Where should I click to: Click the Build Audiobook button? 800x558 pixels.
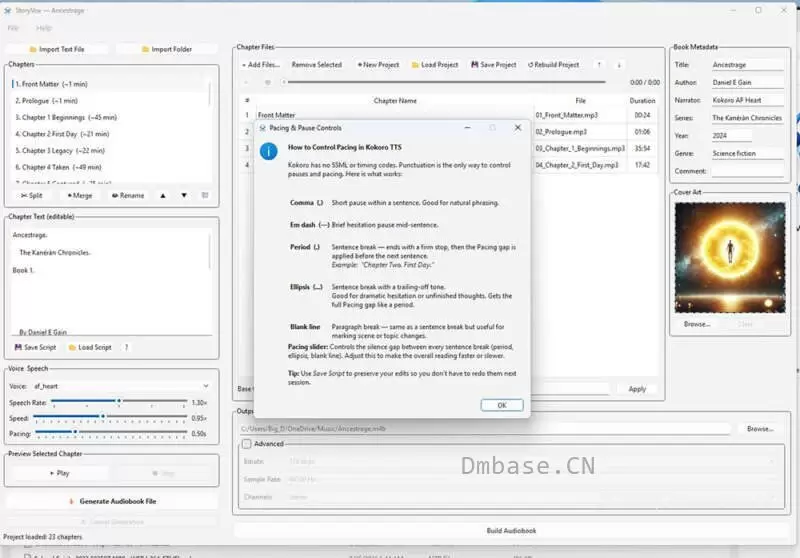(x=511, y=531)
